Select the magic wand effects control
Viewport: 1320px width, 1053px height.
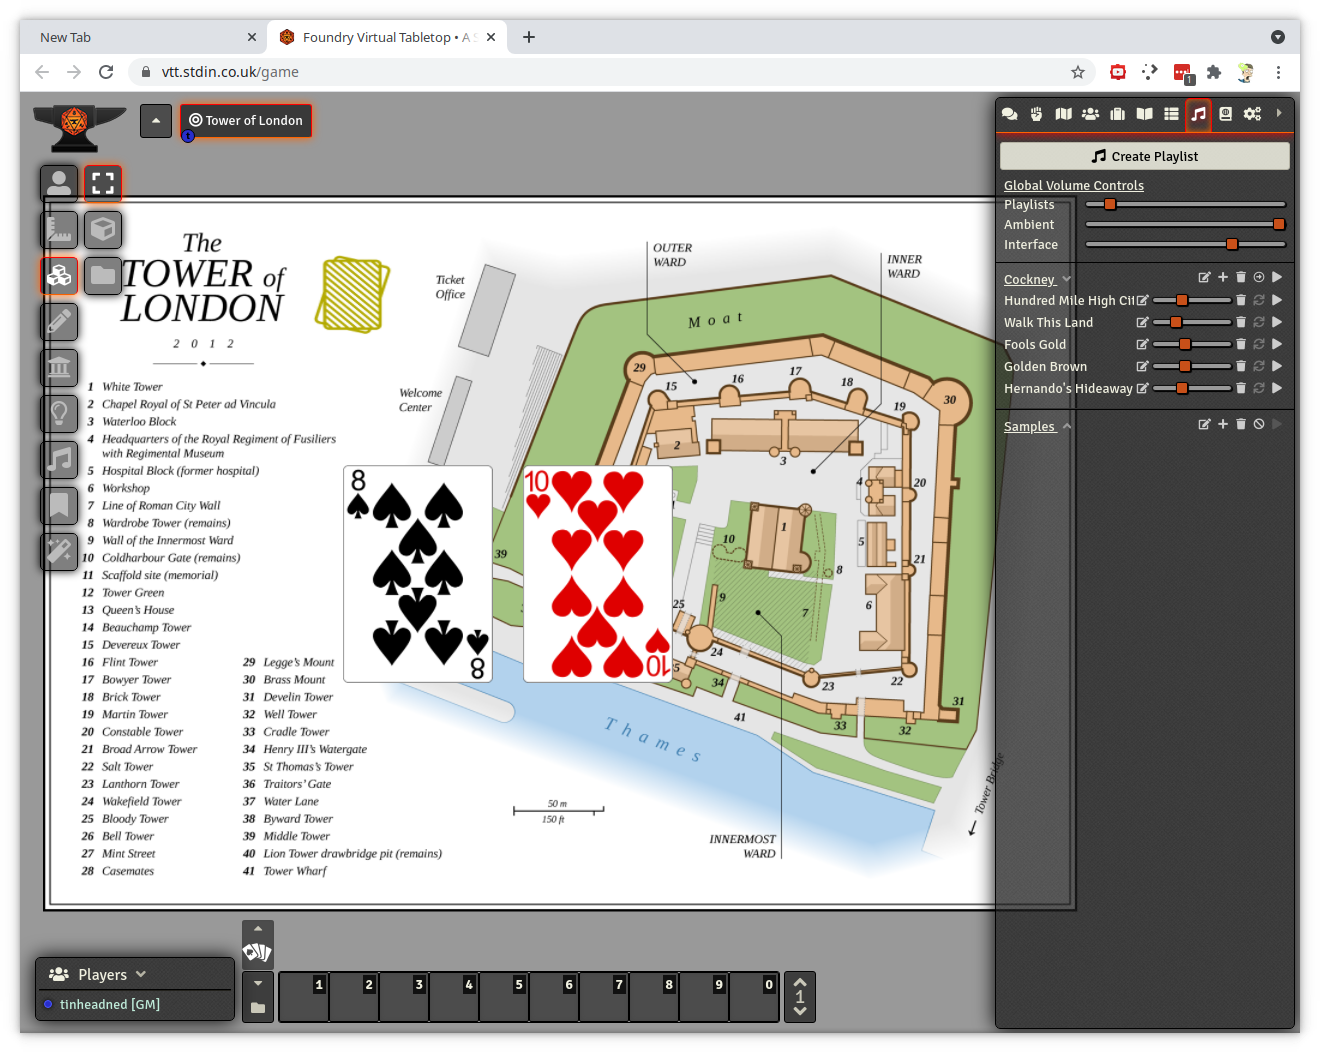click(59, 551)
